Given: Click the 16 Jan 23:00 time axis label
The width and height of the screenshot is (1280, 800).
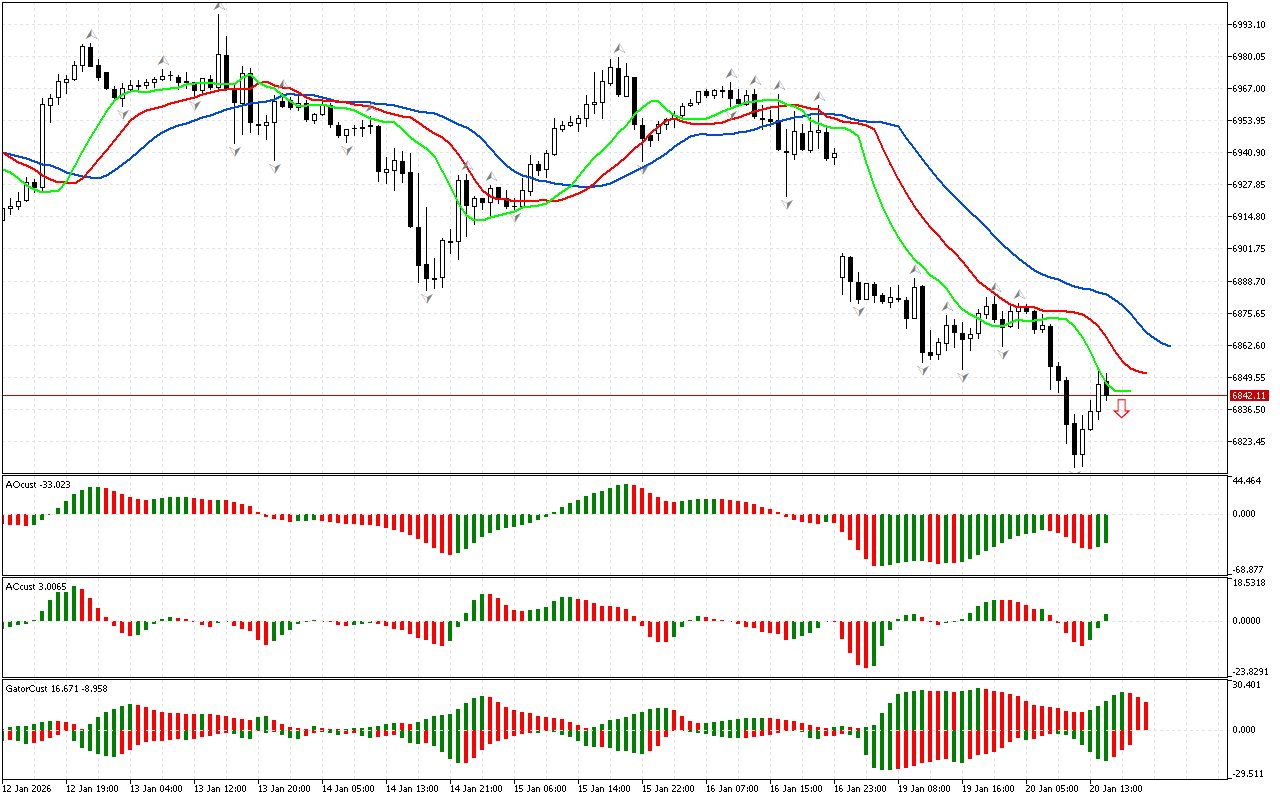Looking at the screenshot, I should click(860, 788).
